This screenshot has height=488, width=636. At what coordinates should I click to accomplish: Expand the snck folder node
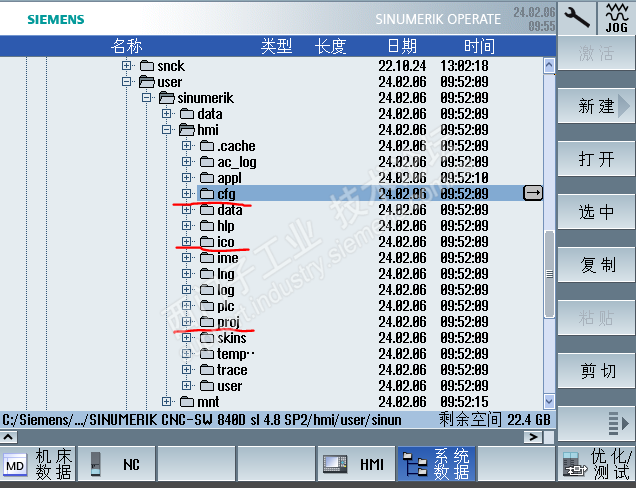point(127,66)
